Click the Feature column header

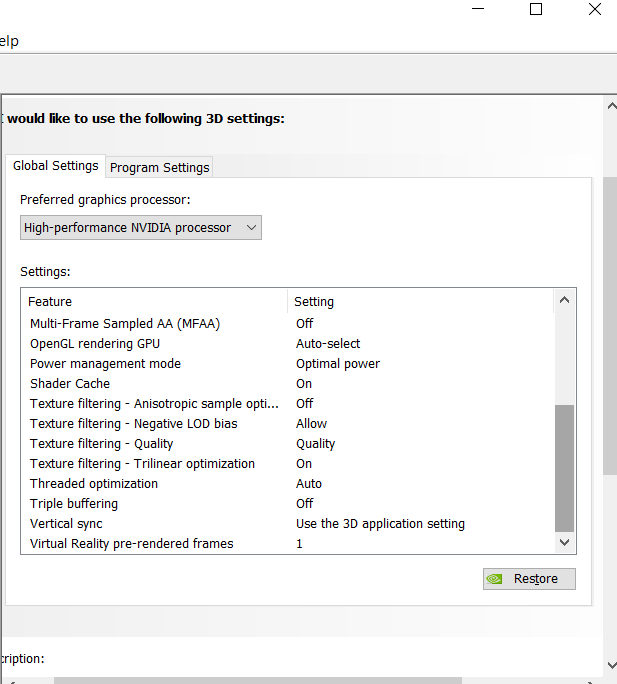point(154,301)
